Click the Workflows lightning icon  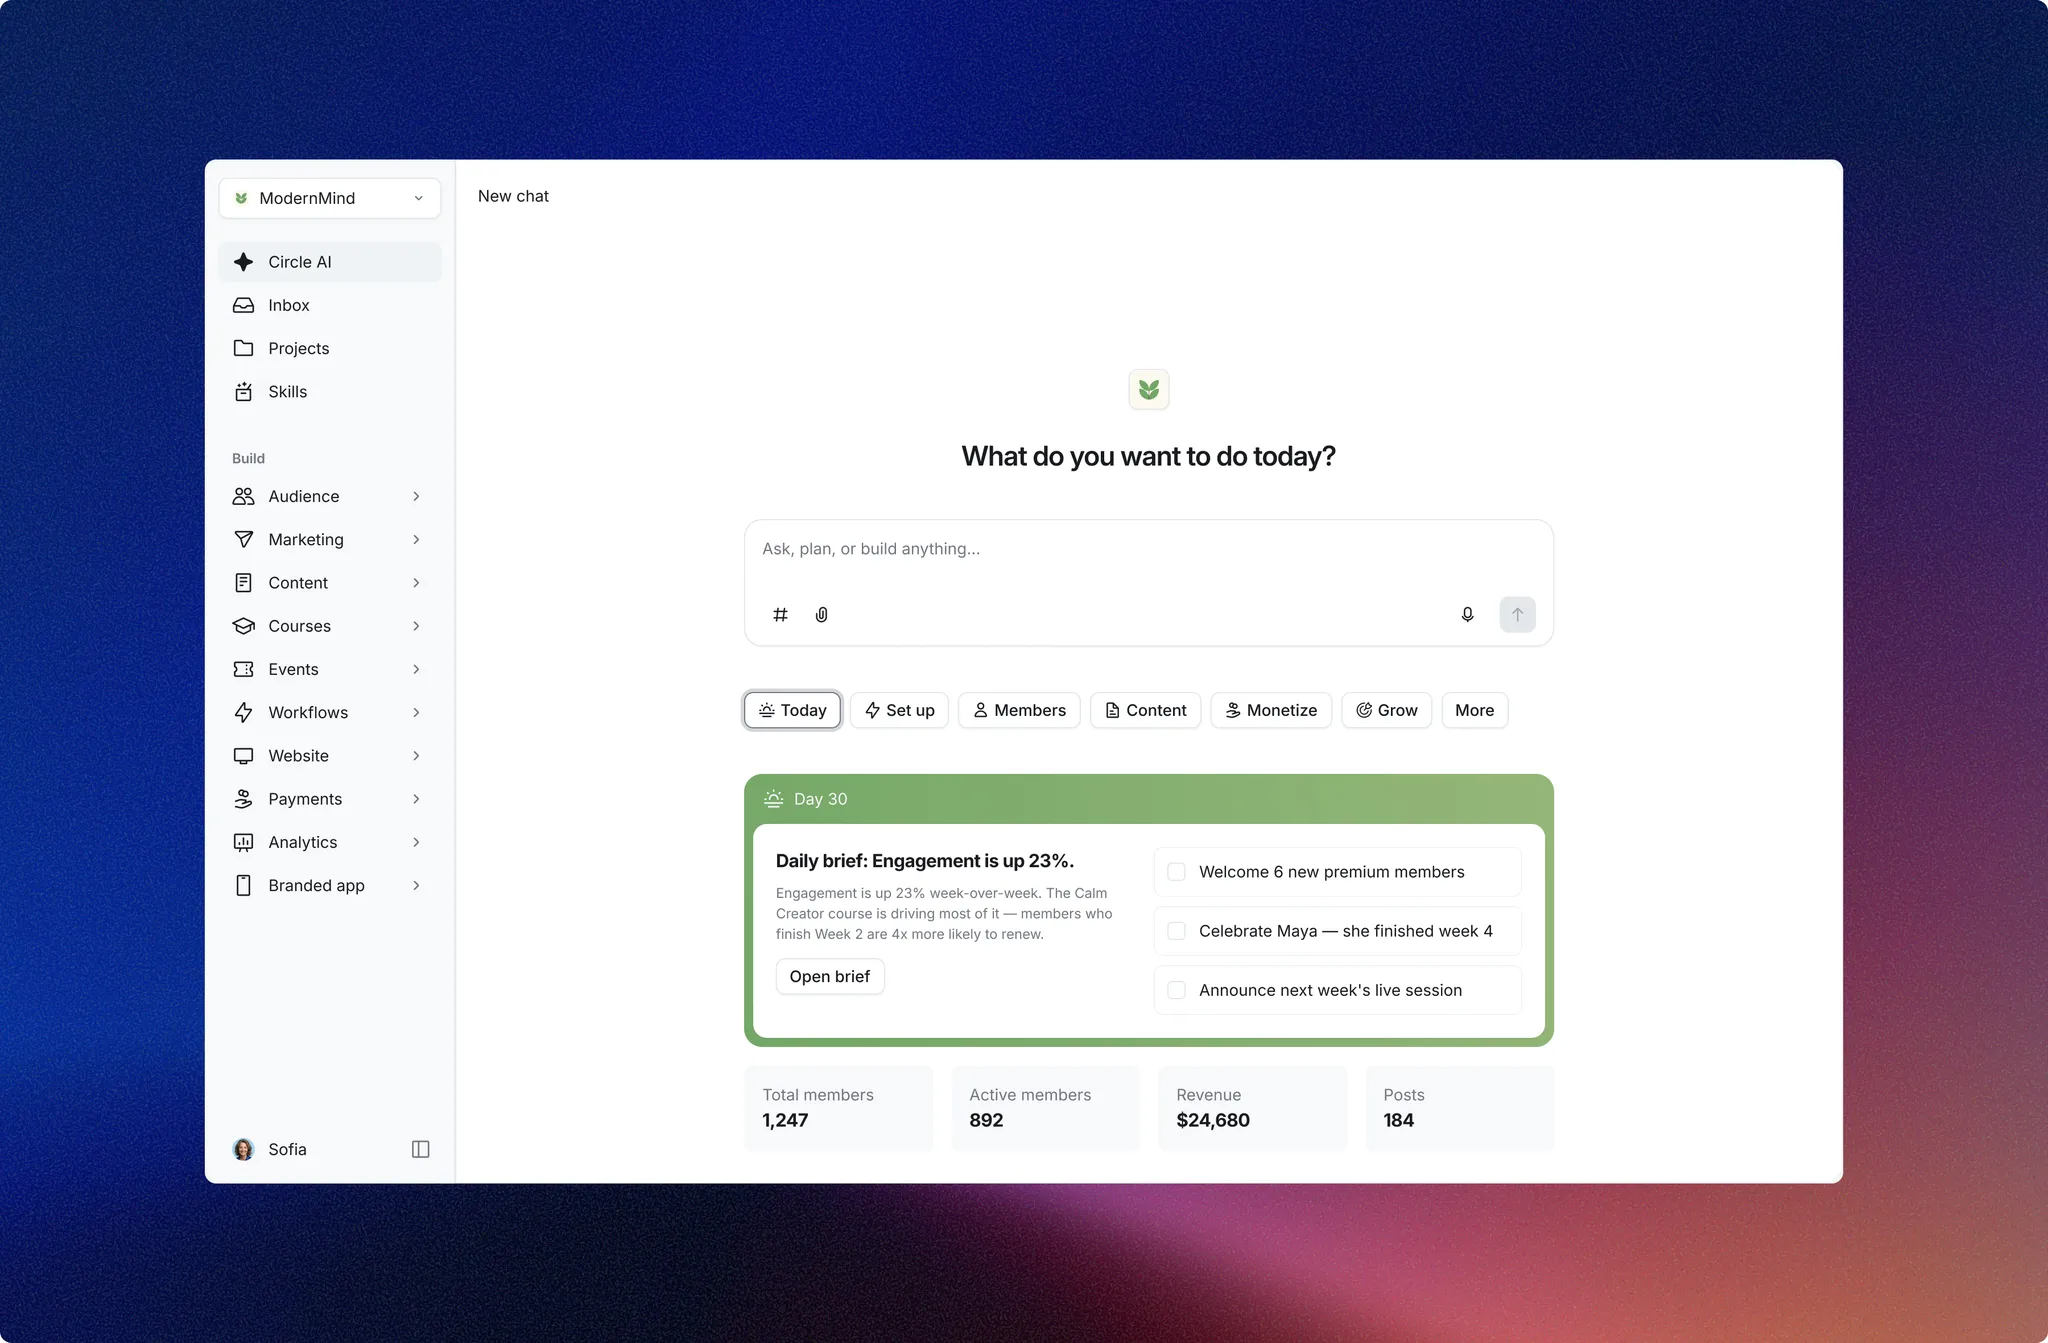(x=243, y=712)
